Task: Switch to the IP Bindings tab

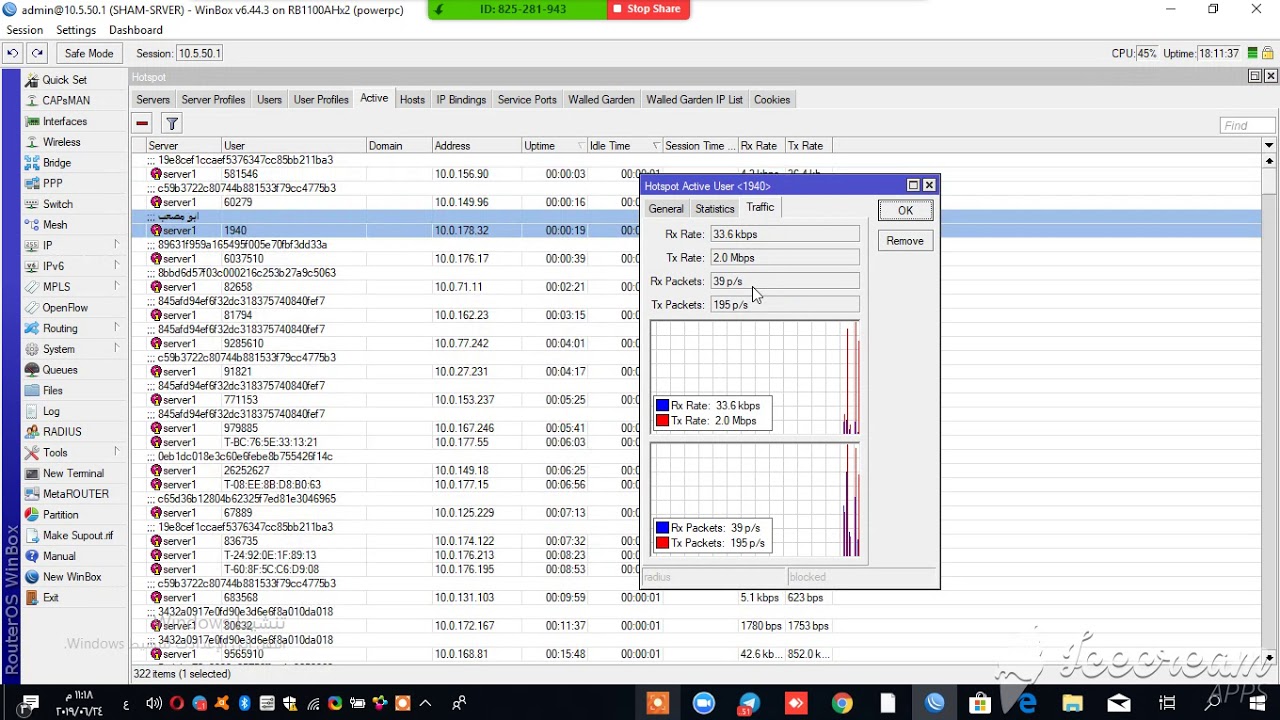Action: 461,100
